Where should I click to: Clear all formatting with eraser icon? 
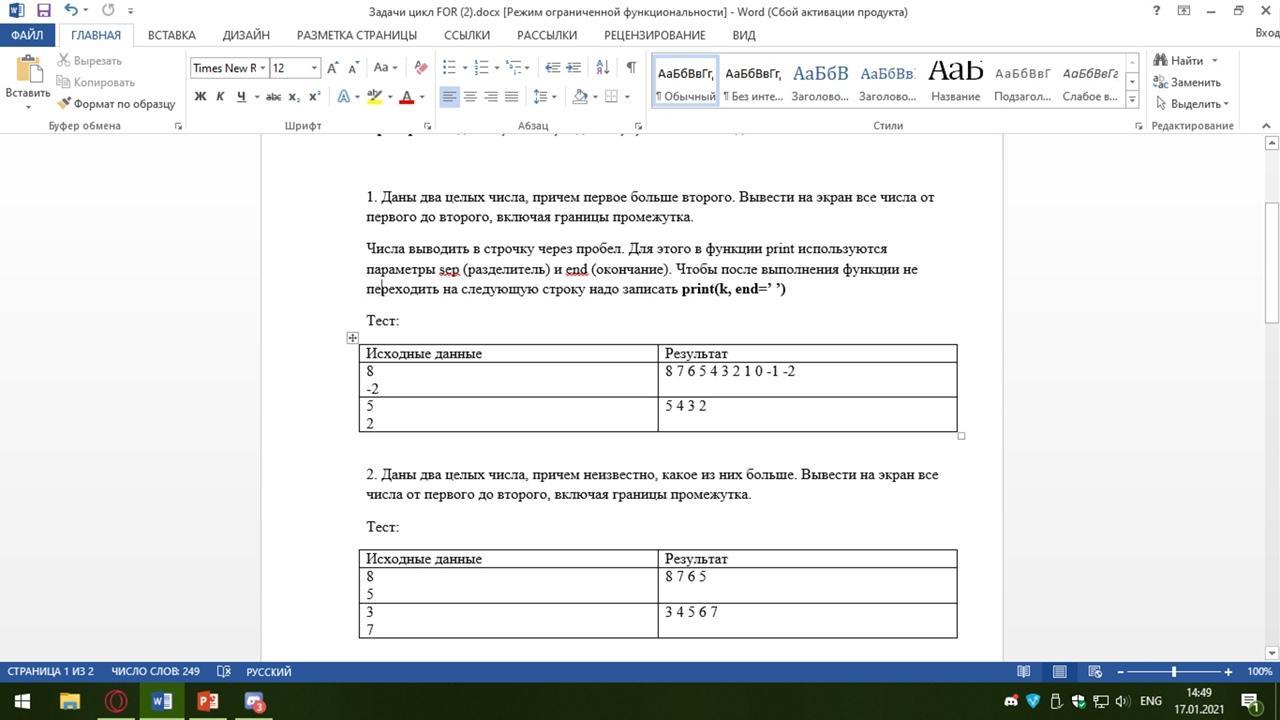[x=420, y=68]
